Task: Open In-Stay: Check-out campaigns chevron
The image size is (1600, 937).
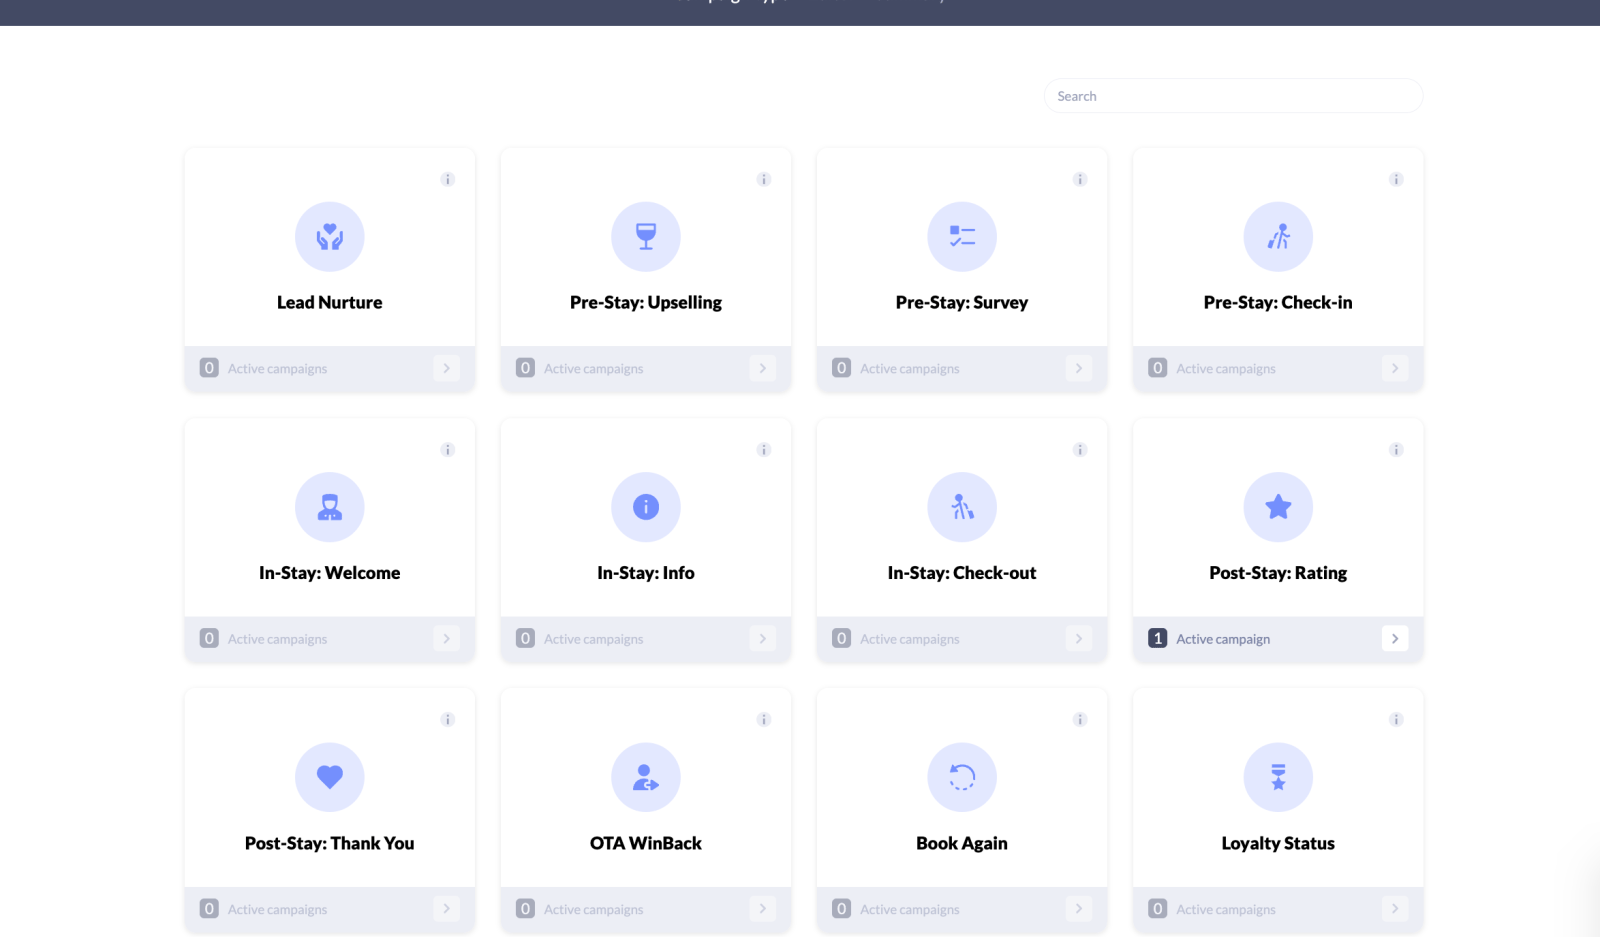Action: (1079, 638)
